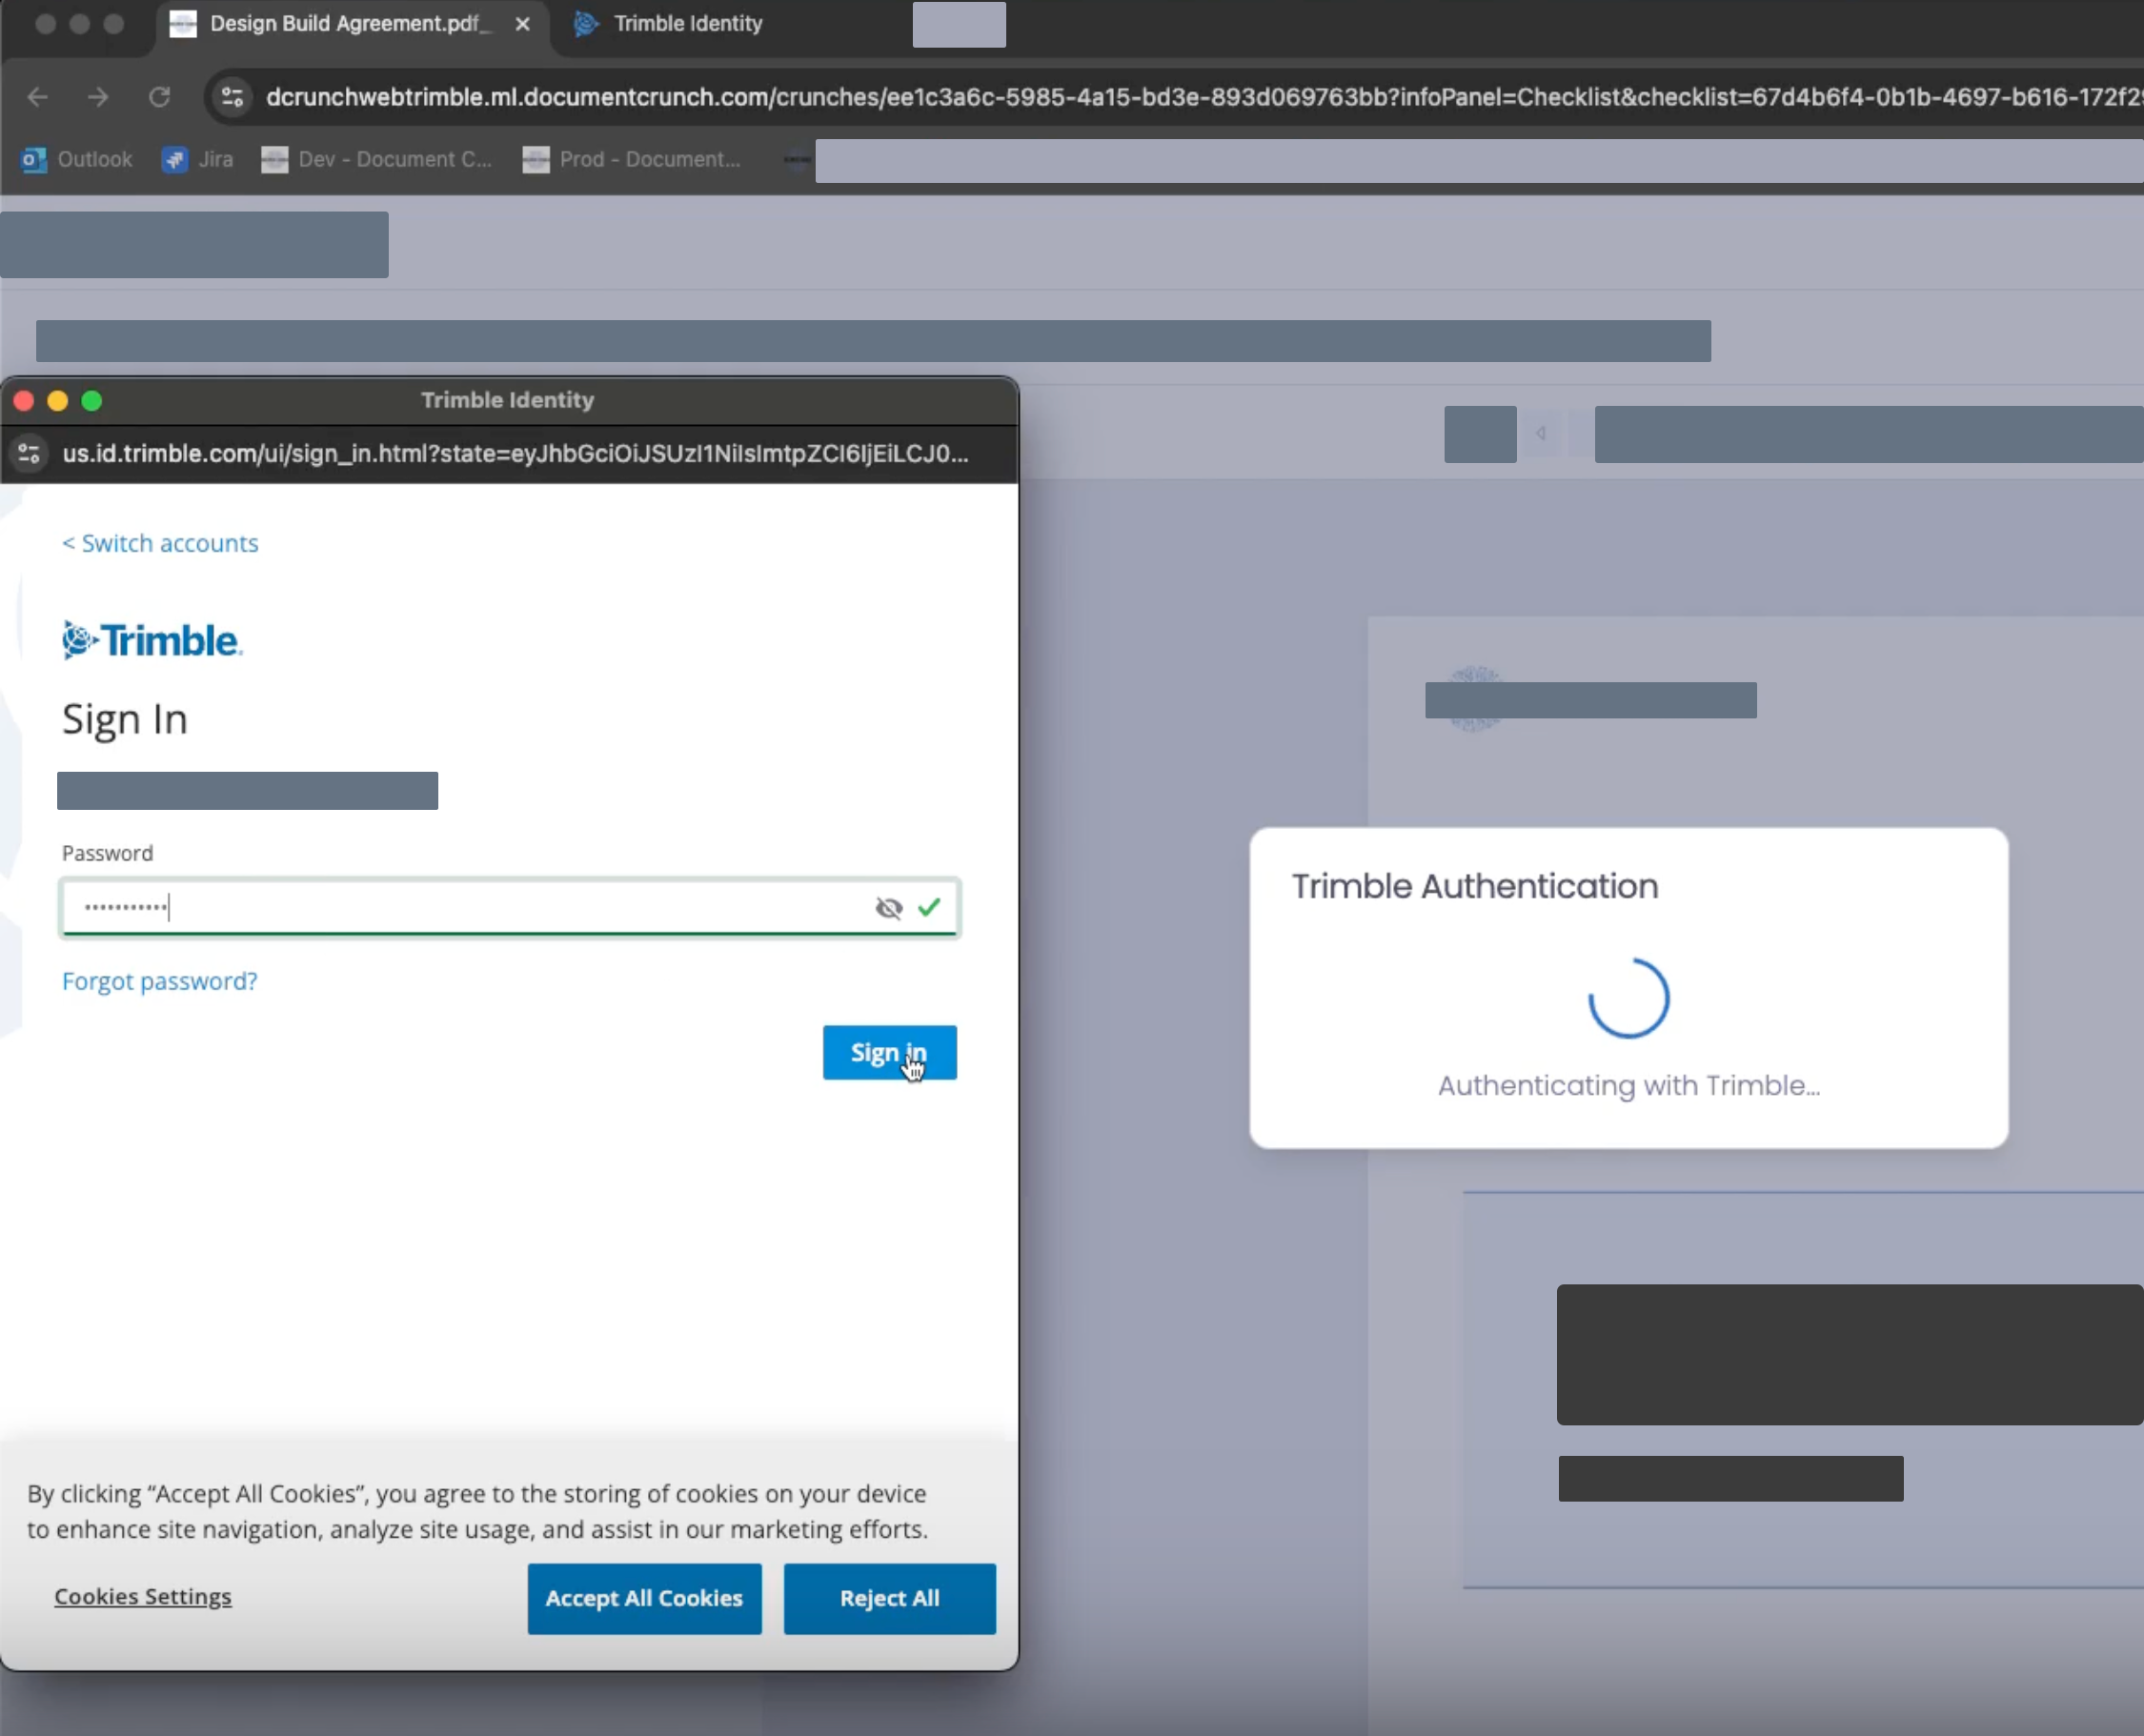View site info icon in main address bar
The width and height of the screenshot is (2144, 1736).
(x=233, y=97)
